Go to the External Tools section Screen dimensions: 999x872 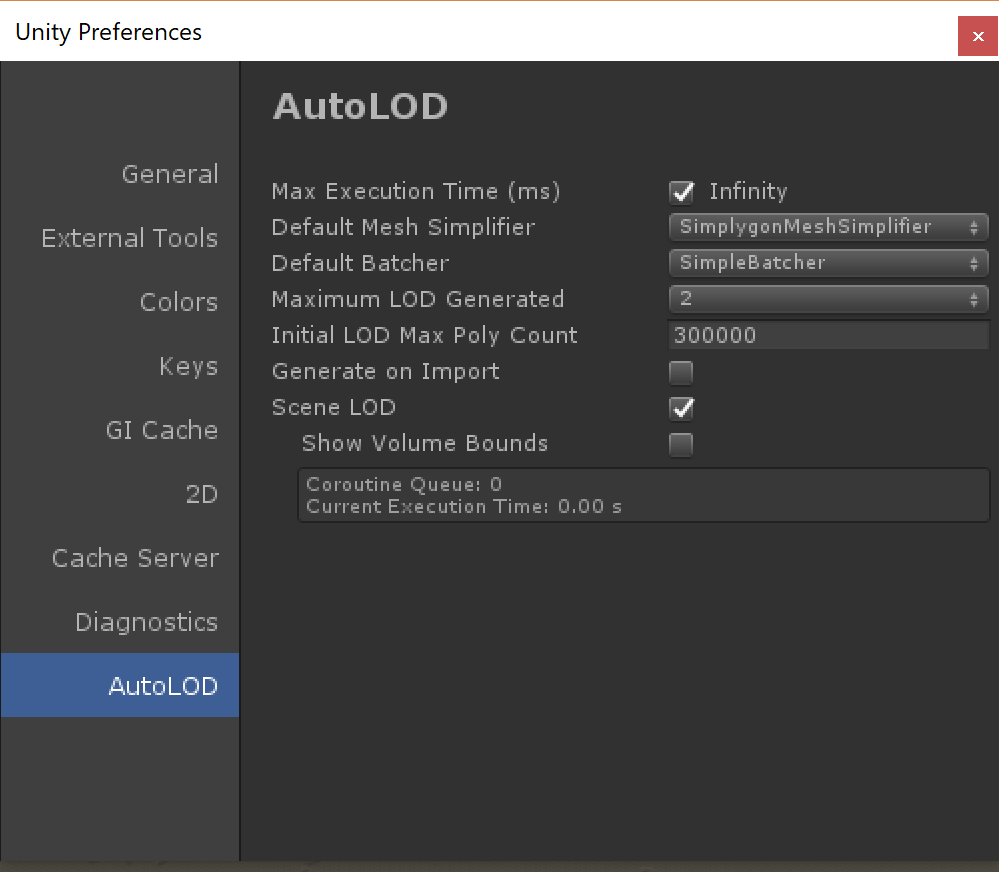coord(130,239)
